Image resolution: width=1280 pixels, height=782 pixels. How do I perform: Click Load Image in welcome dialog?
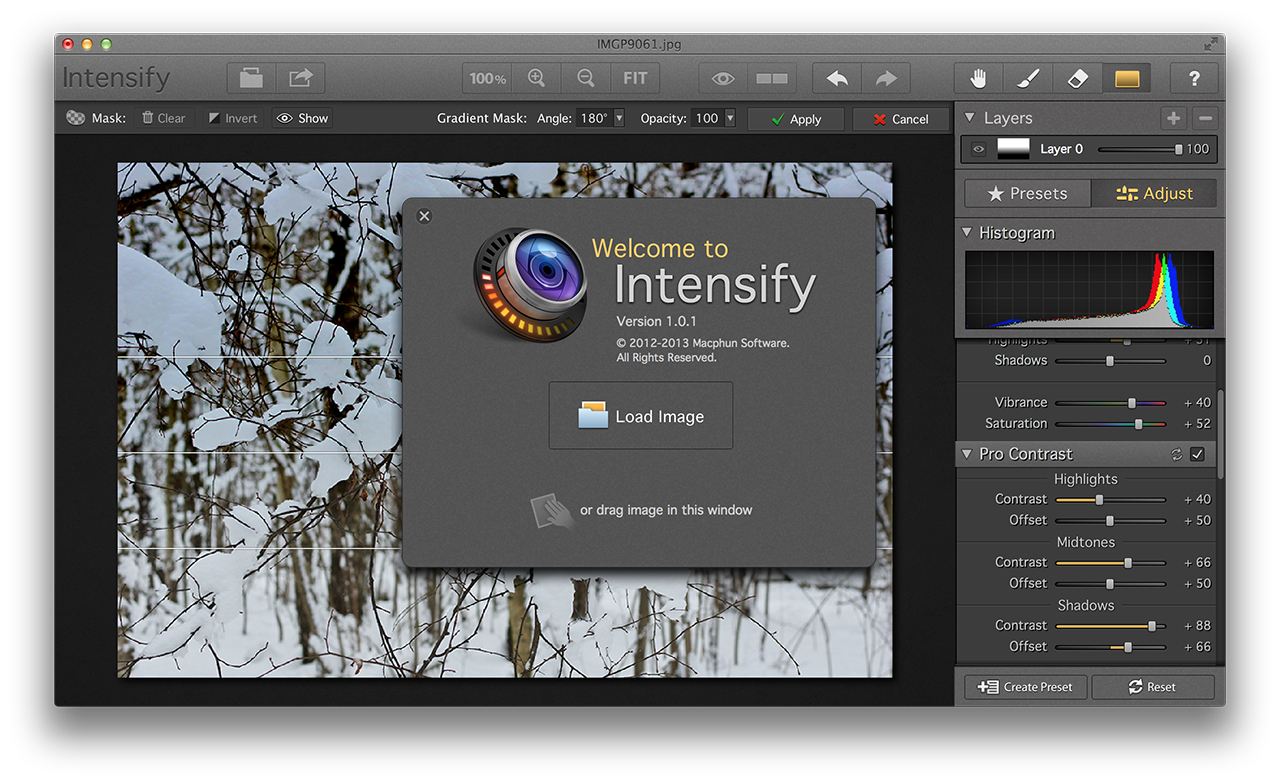pos(641,415)
